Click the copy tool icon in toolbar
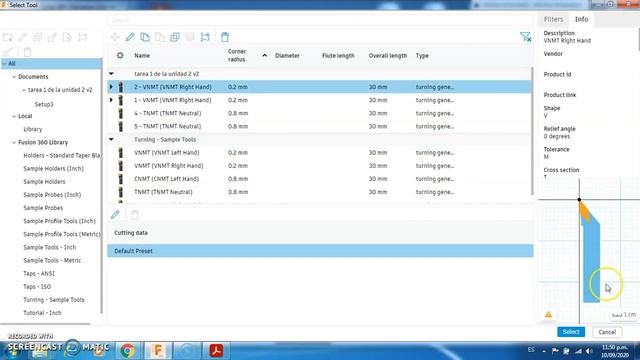The width and height of the screenshot is (640, 360). click(145, 37)
